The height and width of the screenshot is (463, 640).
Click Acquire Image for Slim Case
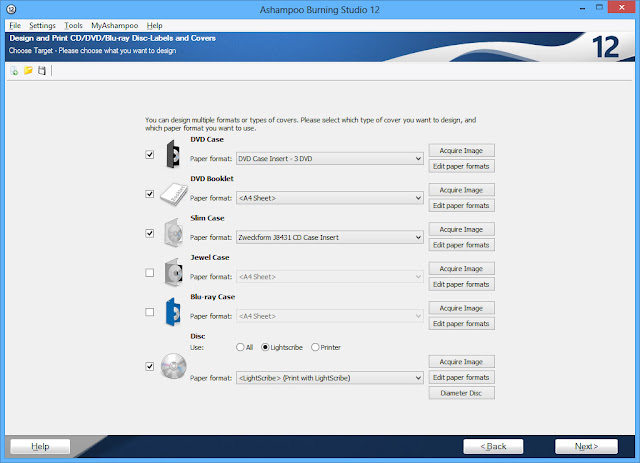click(461, 229)
